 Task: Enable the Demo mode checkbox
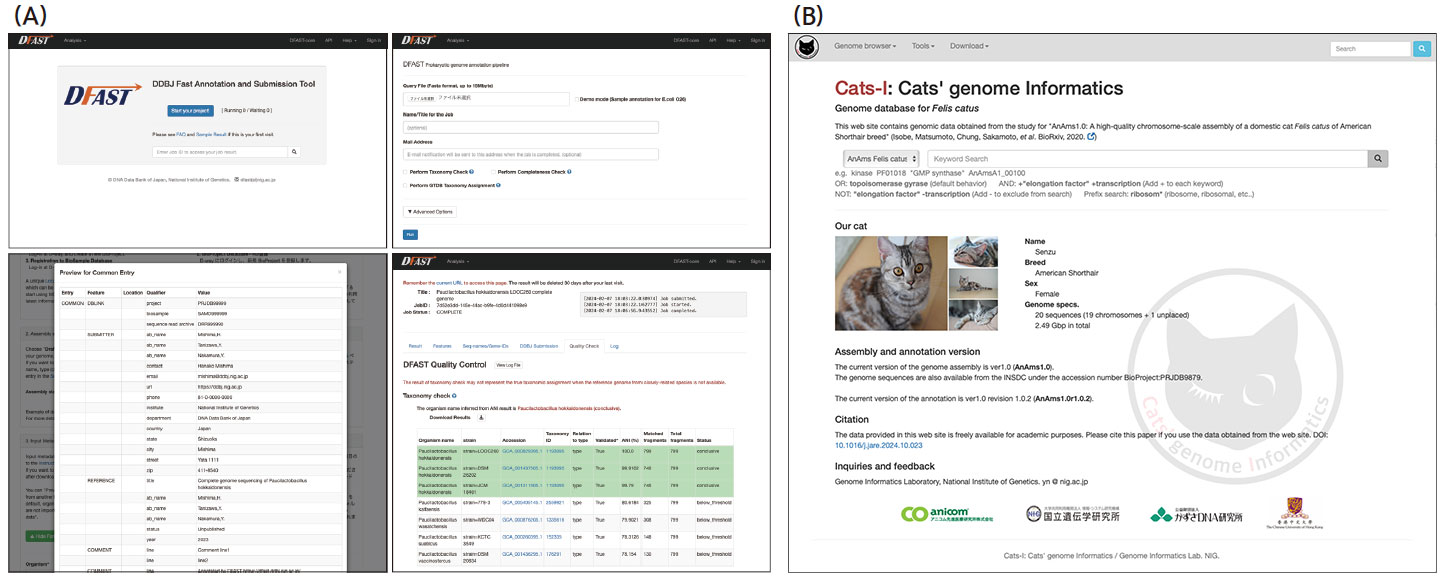pos(578,100)
